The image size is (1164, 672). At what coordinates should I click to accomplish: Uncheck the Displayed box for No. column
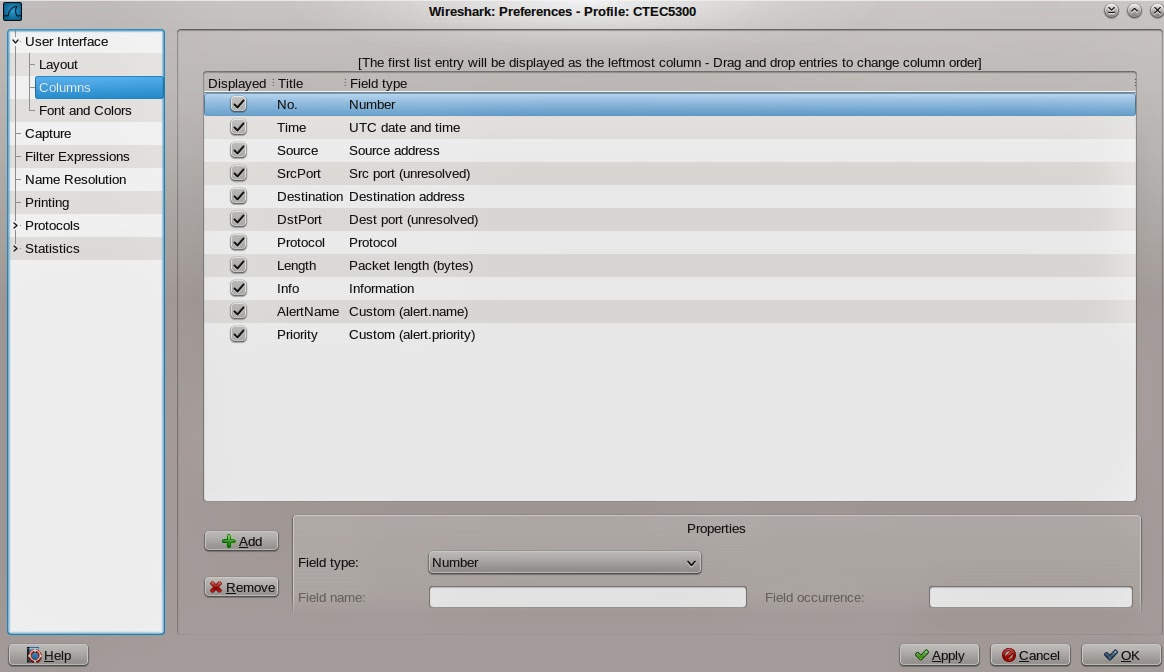tap(238, 104)
